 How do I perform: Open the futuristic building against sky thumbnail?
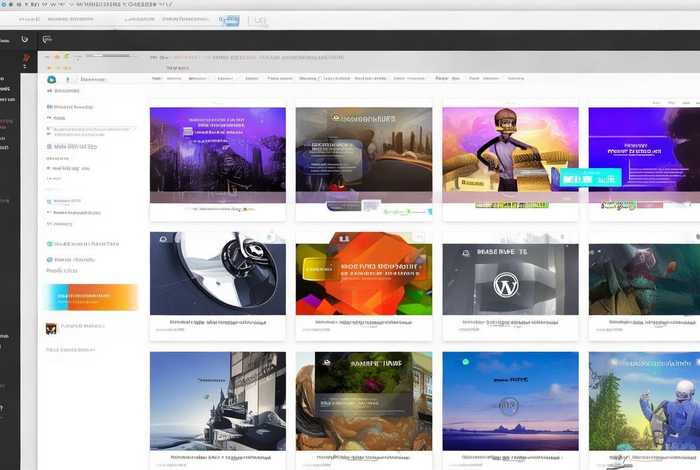217,400
